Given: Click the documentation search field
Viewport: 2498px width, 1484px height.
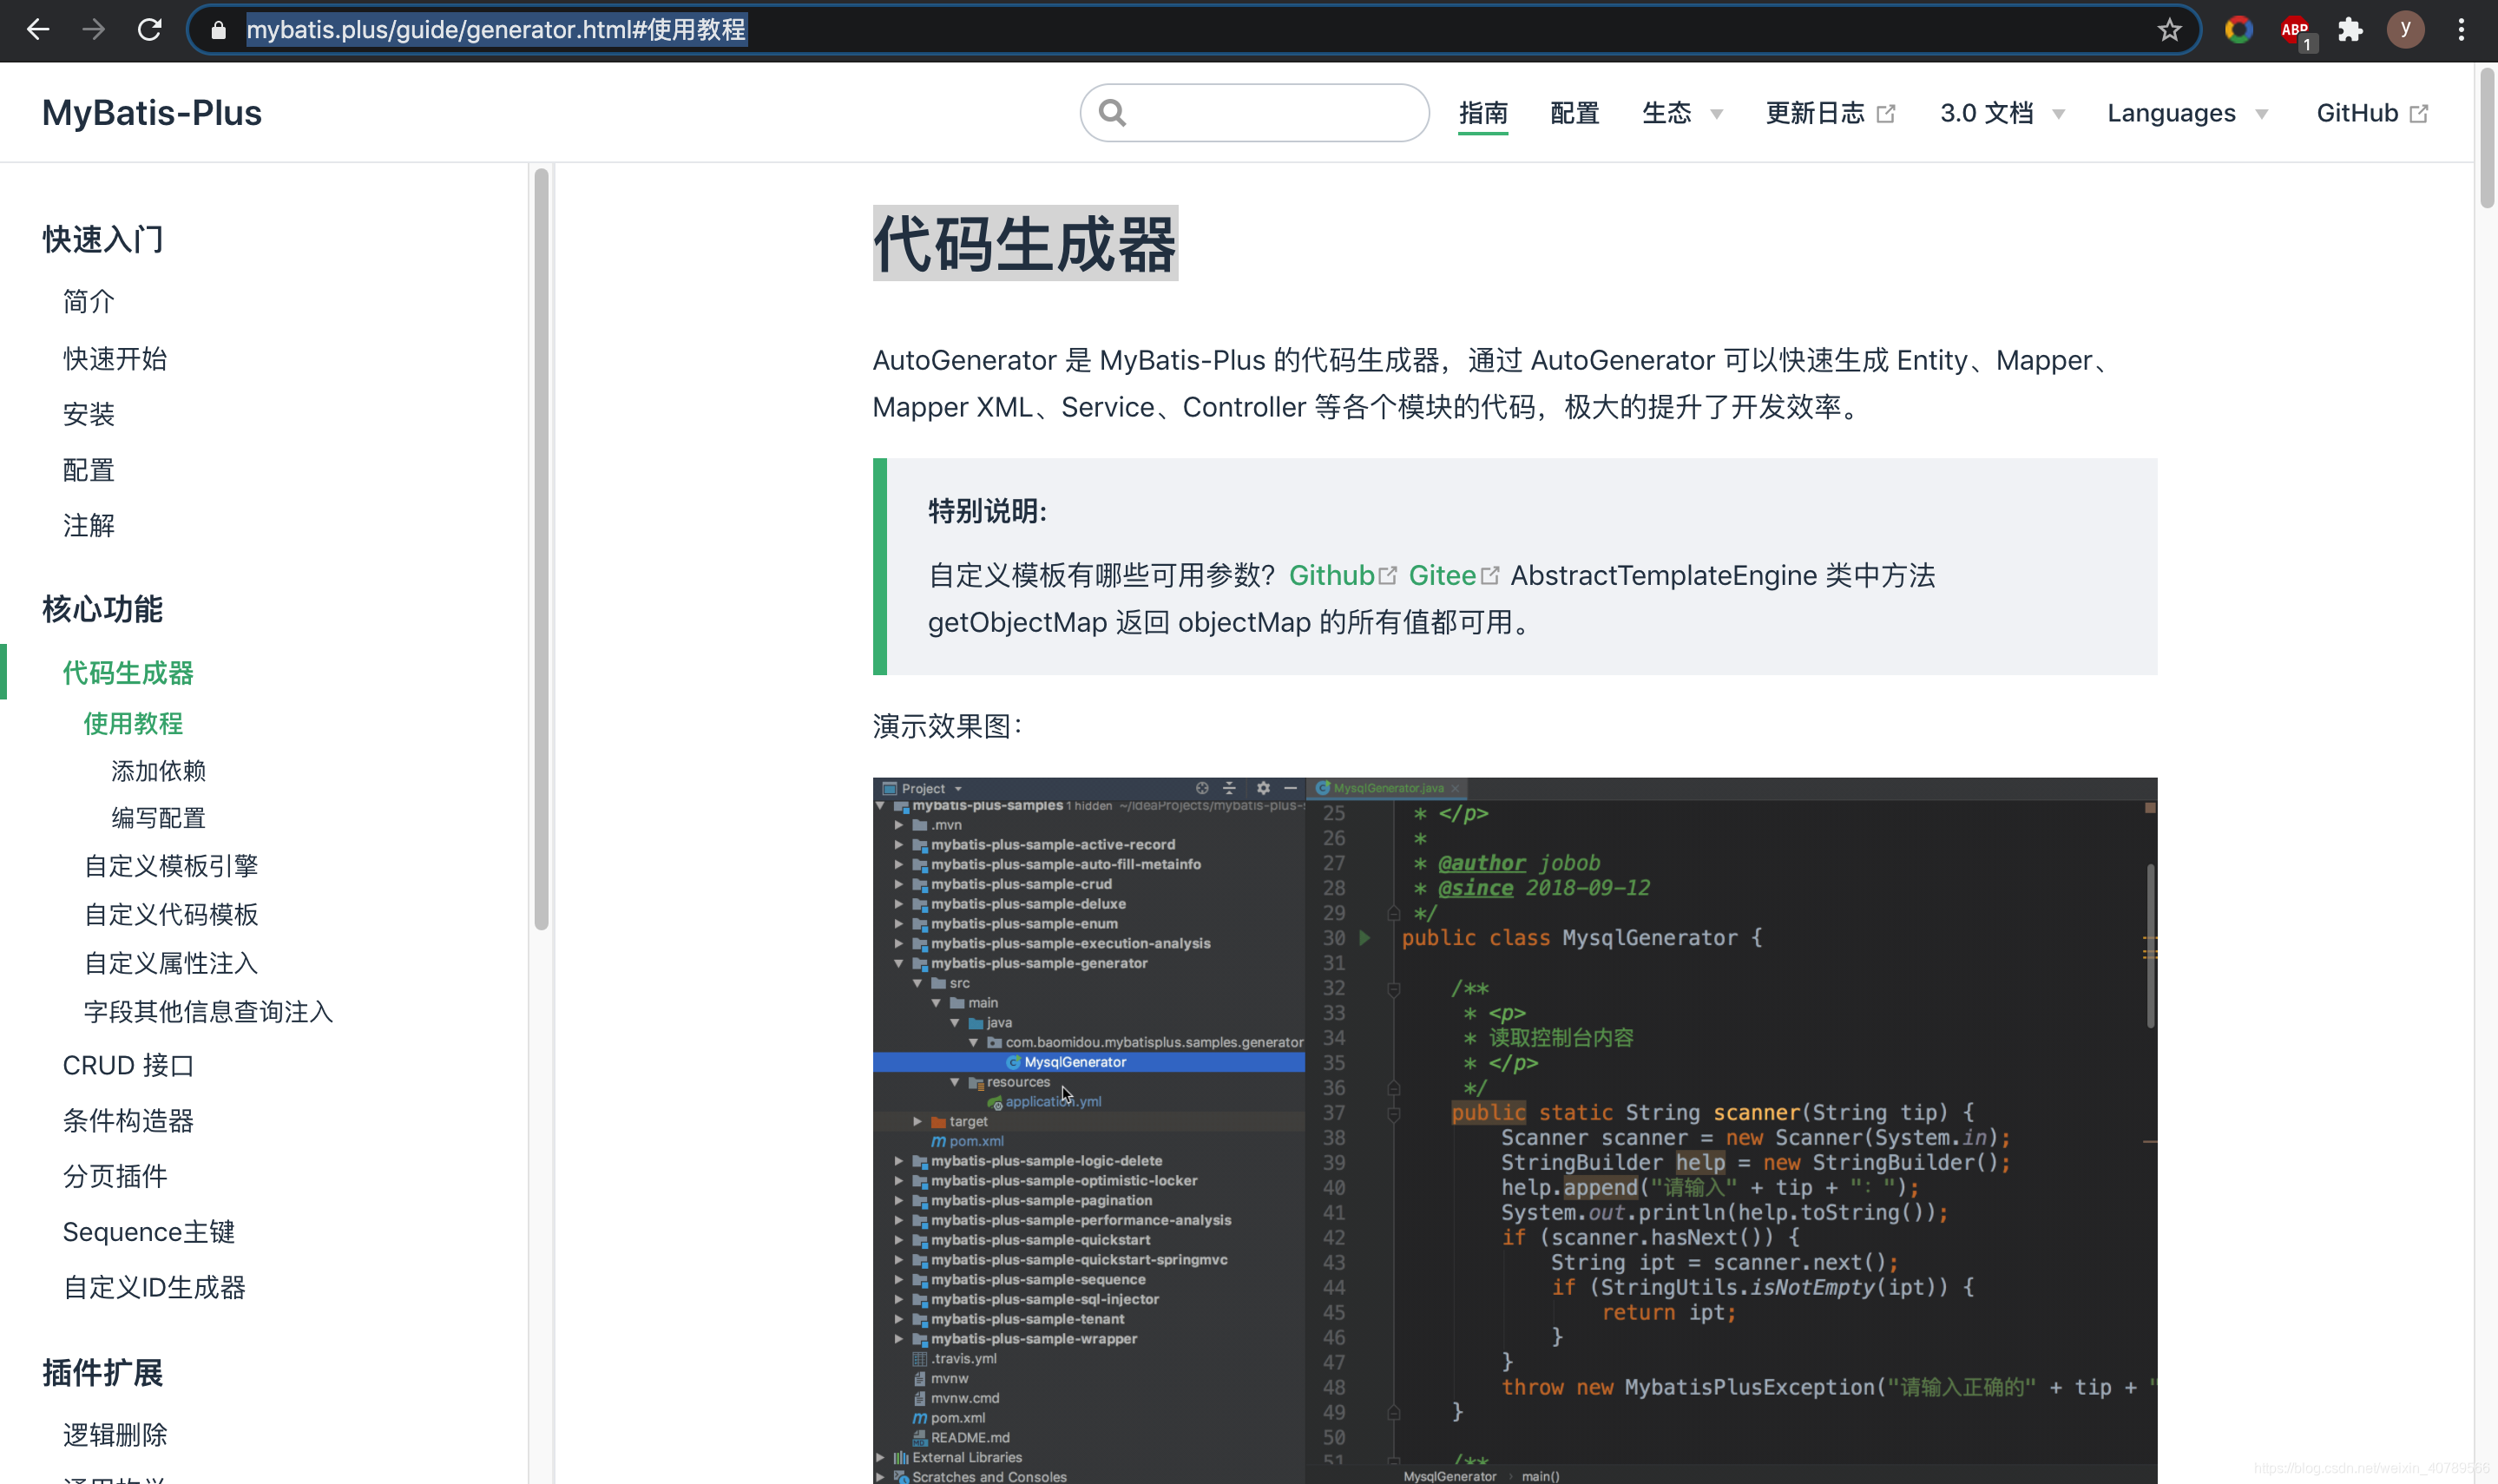Looking at the screenshot, I should [1270, 113].
